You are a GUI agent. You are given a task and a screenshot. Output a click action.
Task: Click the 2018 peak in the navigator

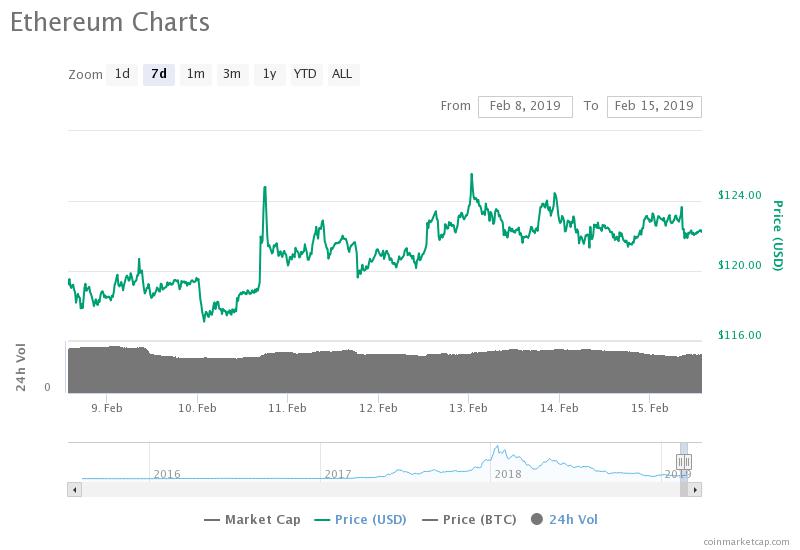[x=497, y=446]
